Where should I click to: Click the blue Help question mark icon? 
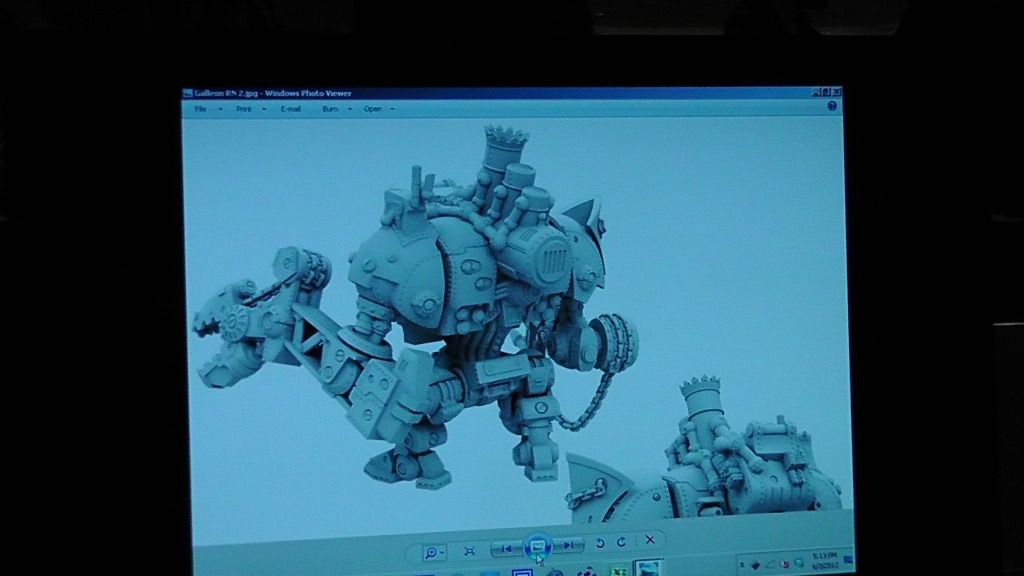832,106
